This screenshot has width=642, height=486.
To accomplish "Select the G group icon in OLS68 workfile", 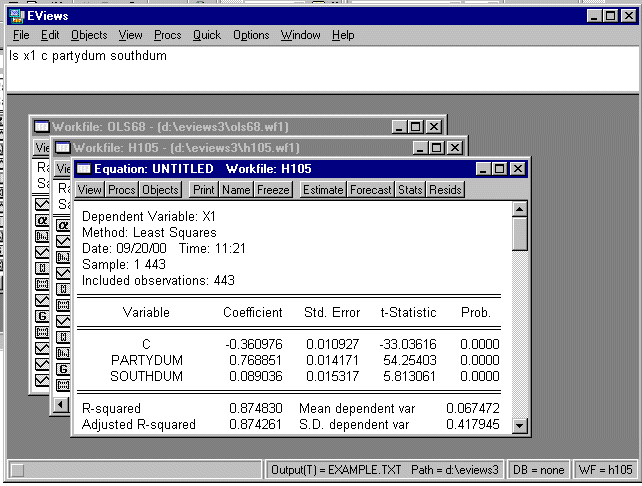I will (x=42, y=316).
